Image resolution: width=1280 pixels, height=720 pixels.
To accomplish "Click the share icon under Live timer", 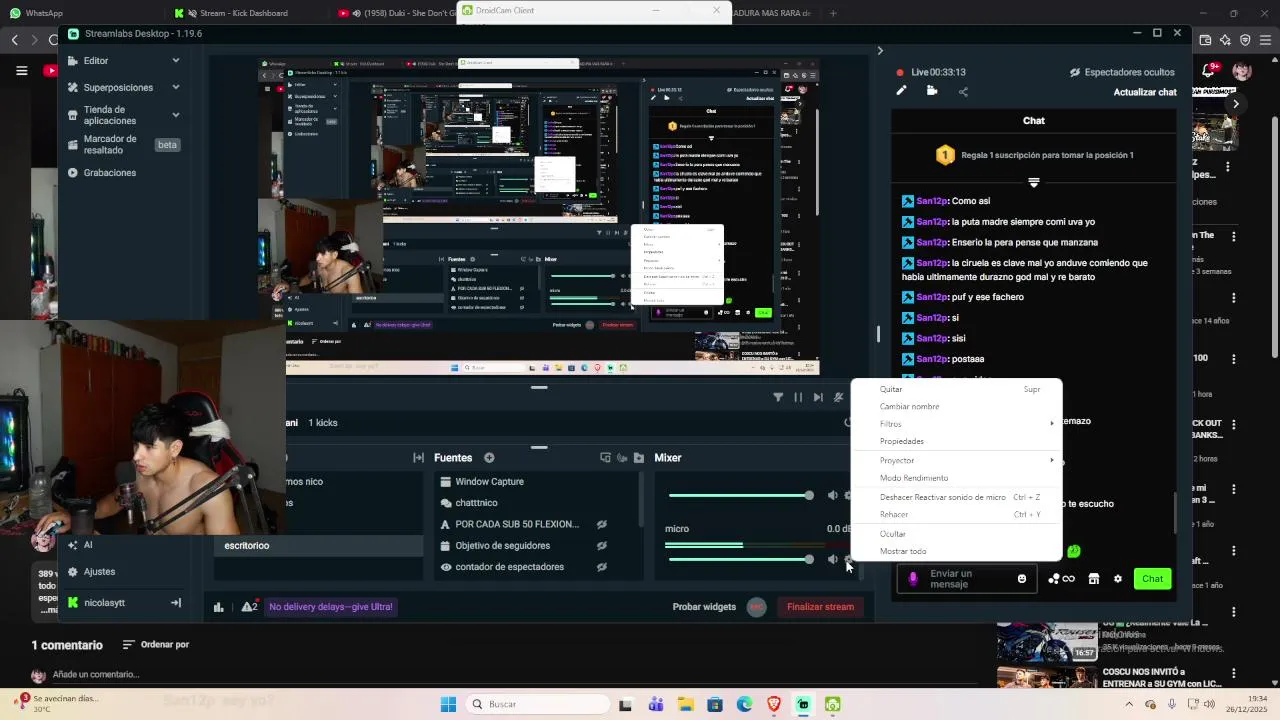I will (963, 92).
